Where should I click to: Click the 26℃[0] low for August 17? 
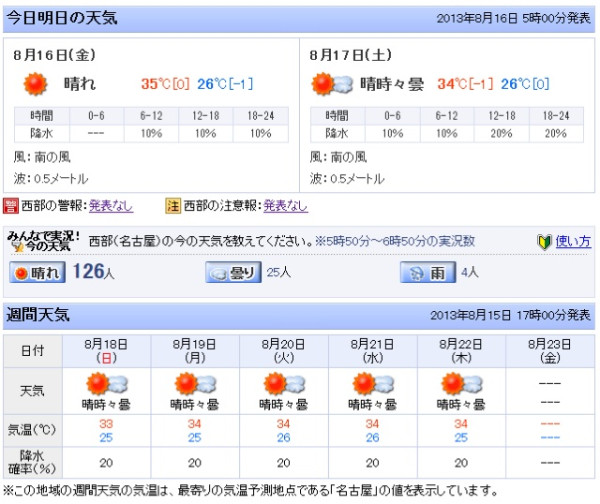(x=525, y=84)
